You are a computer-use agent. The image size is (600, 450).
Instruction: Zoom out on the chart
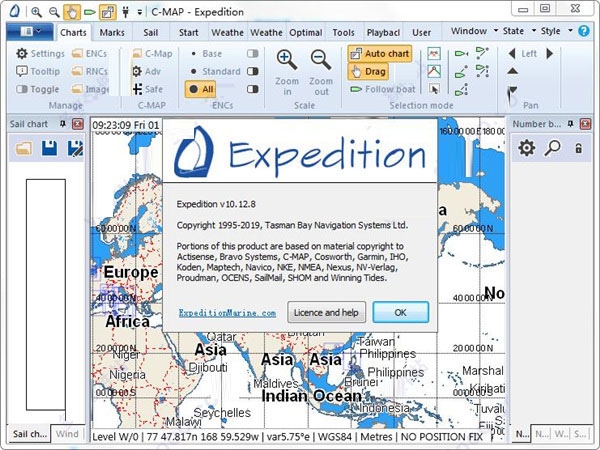321,73
